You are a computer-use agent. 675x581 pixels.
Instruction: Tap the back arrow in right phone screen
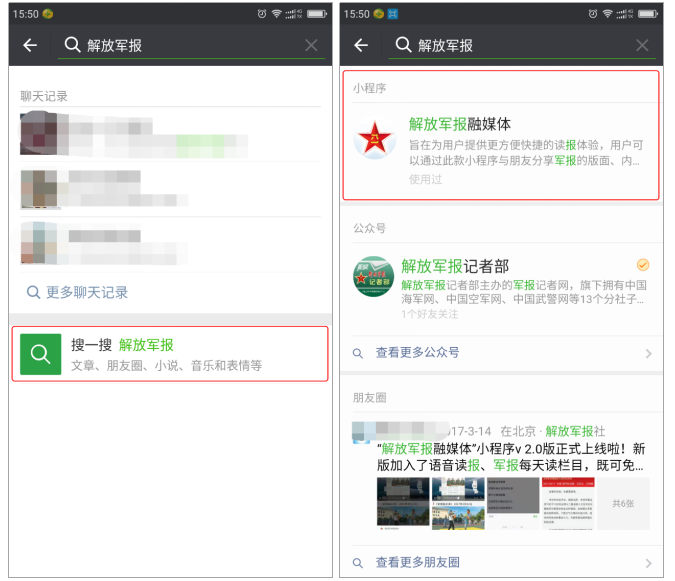click(x=361, y=45)
